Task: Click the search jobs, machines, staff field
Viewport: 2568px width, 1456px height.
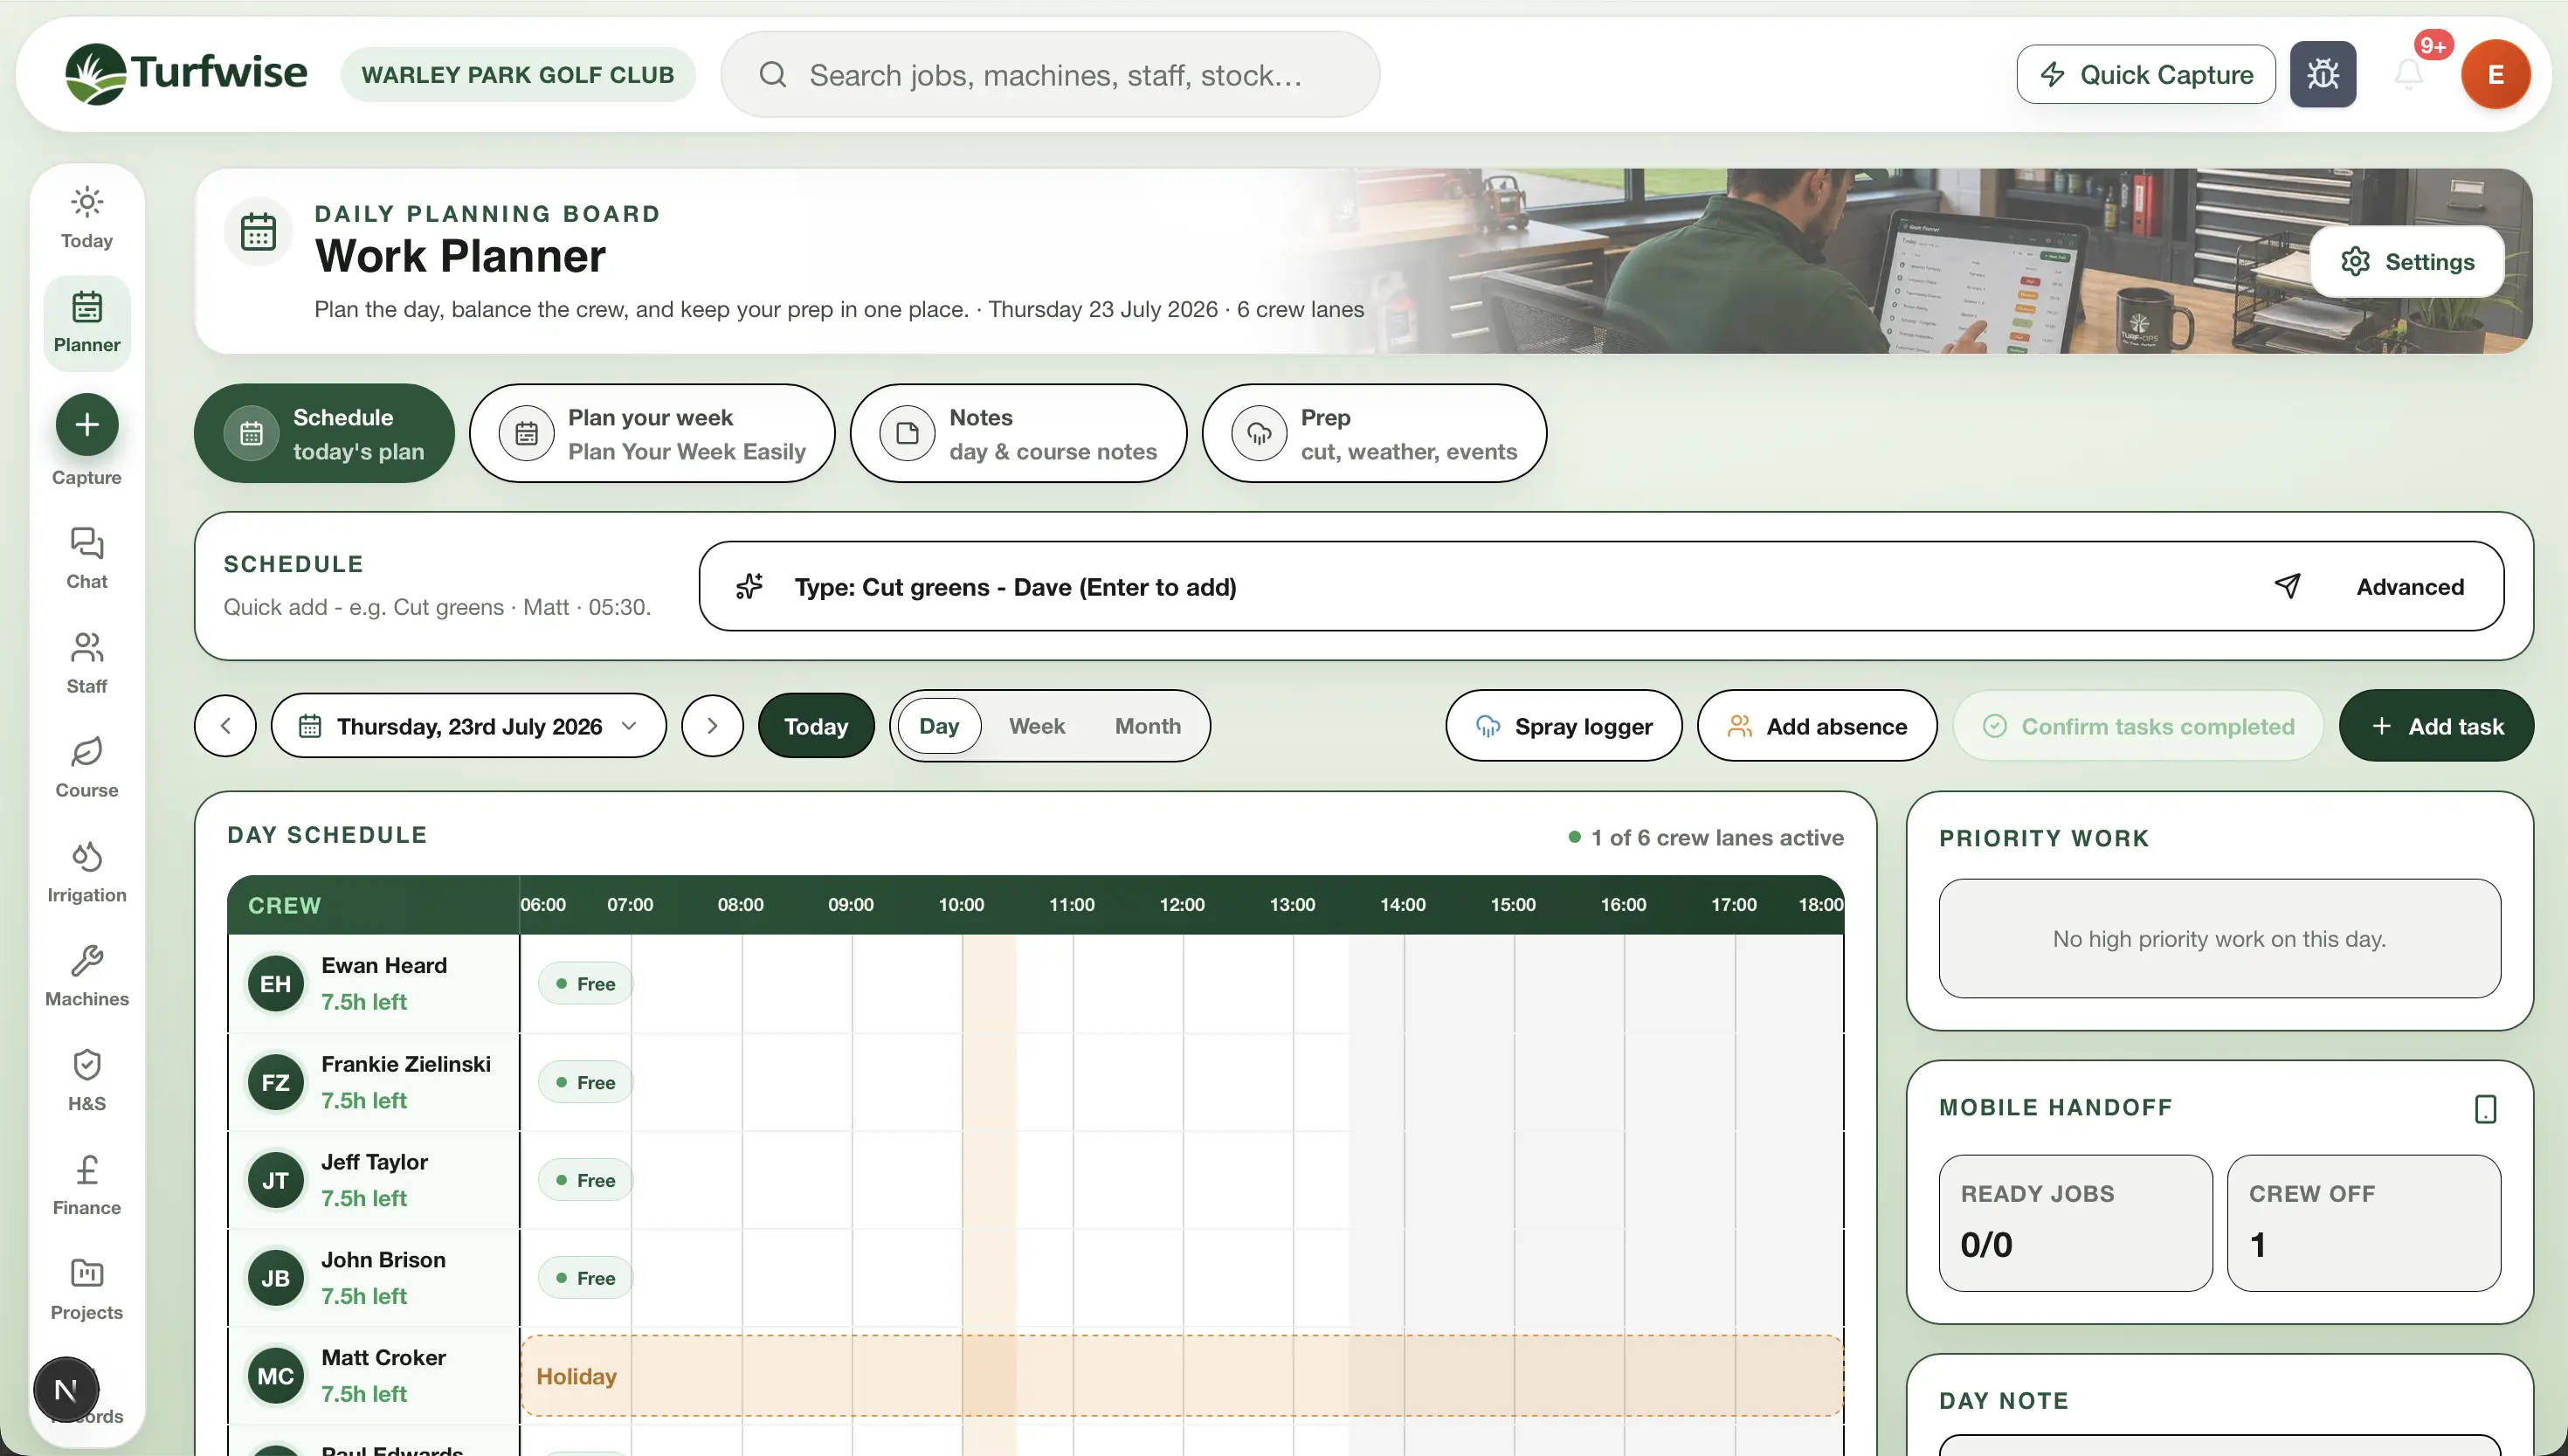Action: click(1050, 74)
